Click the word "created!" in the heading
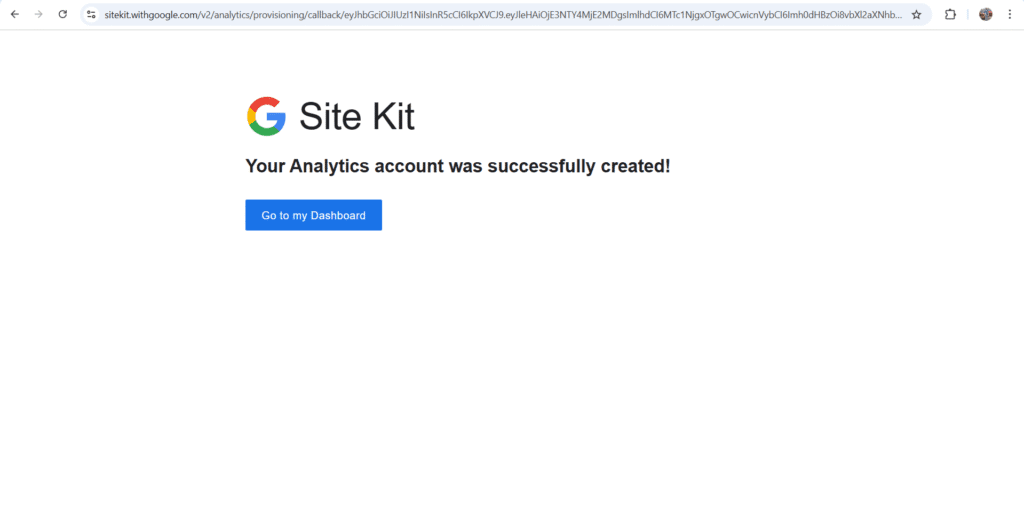Screen dimensions: 1024x516 pyautogui.click(x=635, y=166)
